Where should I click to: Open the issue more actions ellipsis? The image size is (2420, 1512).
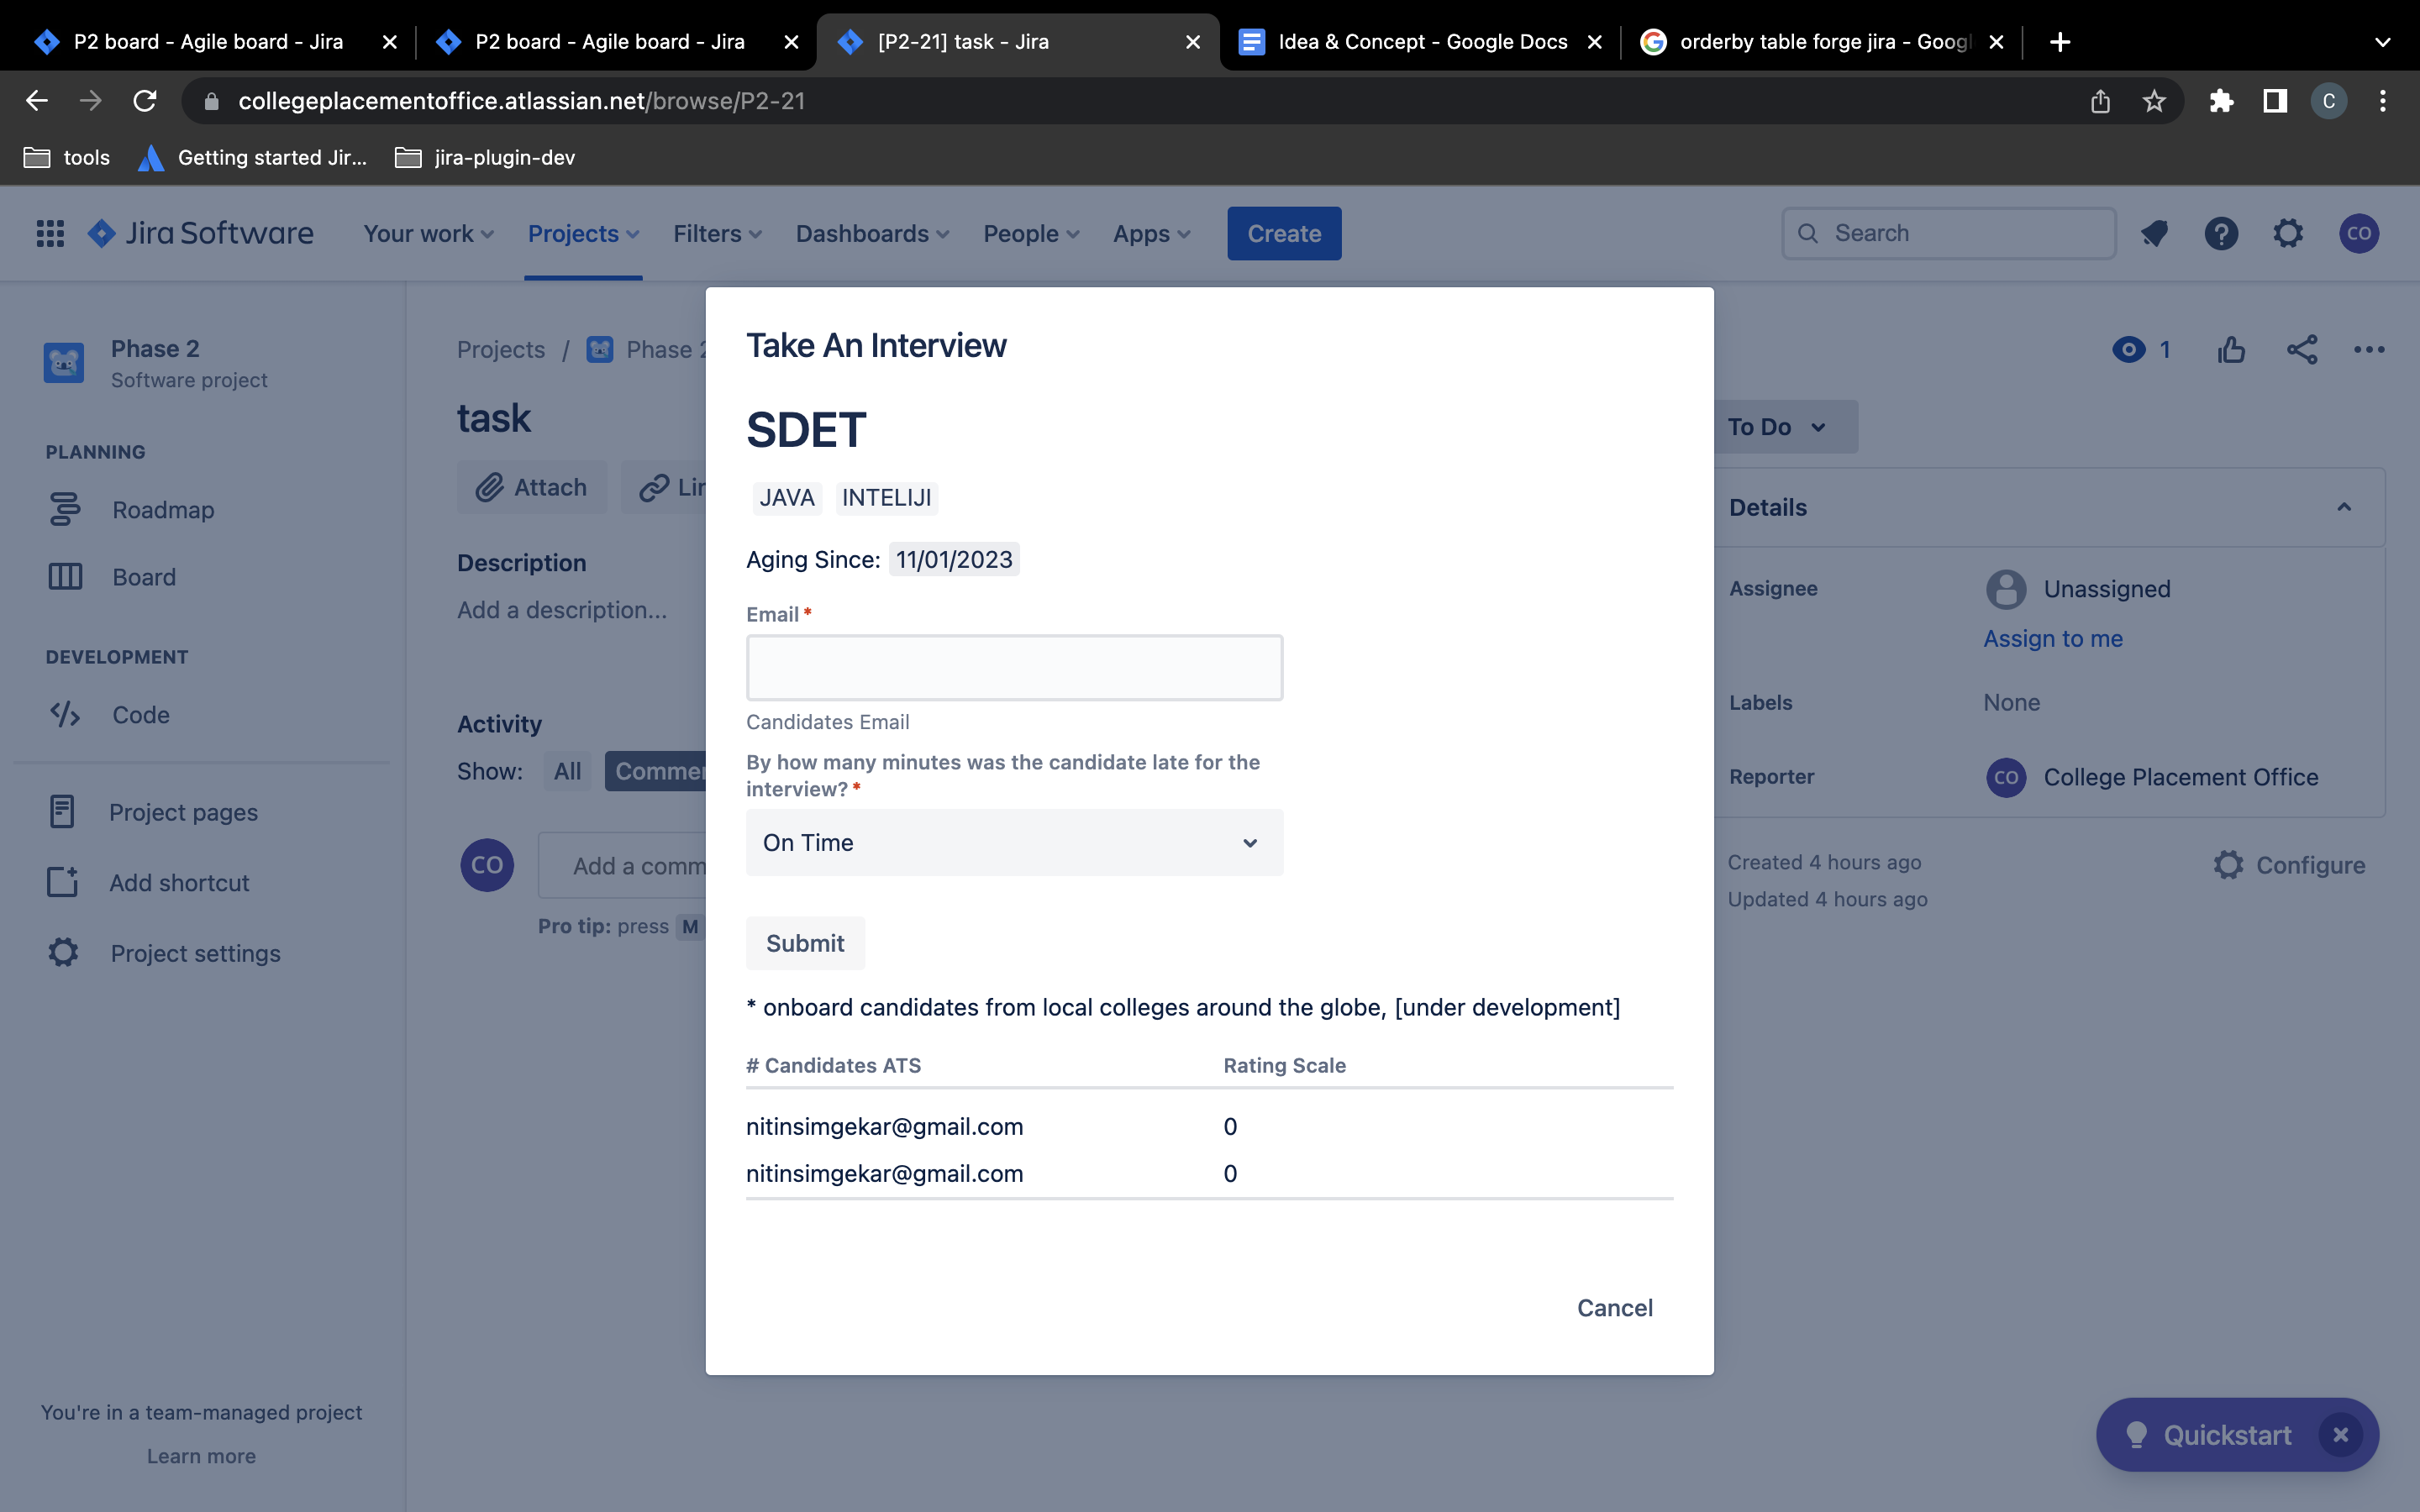(2369, 350)
